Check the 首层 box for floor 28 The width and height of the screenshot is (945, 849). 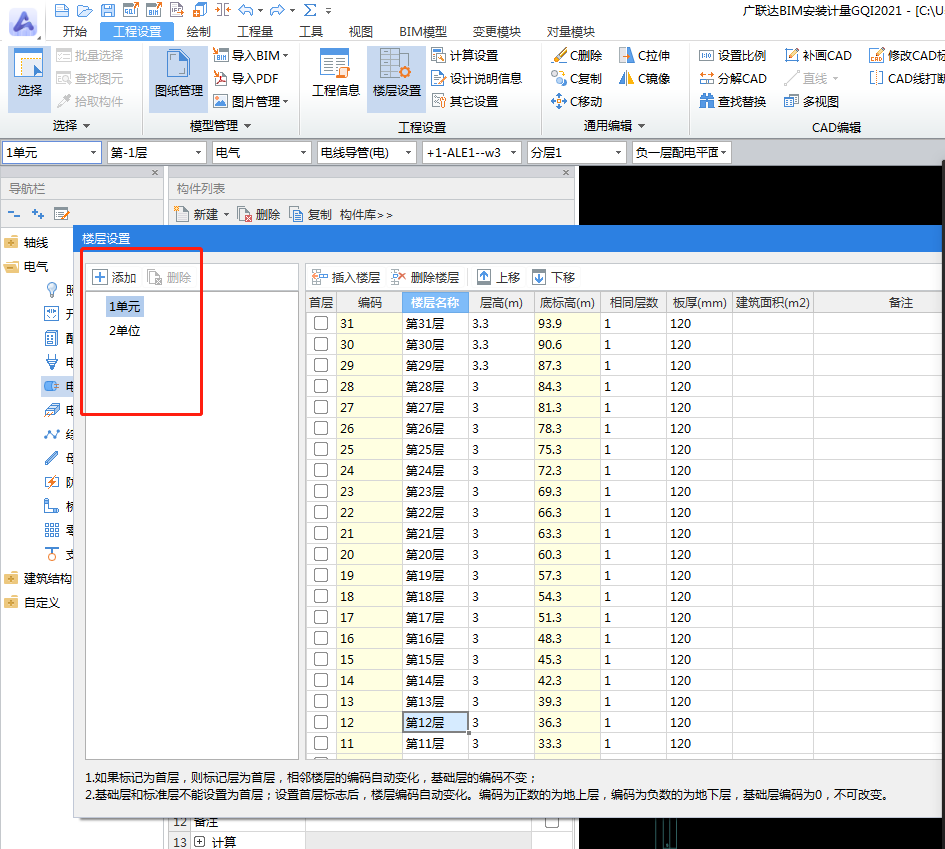[x=321, y=386]
